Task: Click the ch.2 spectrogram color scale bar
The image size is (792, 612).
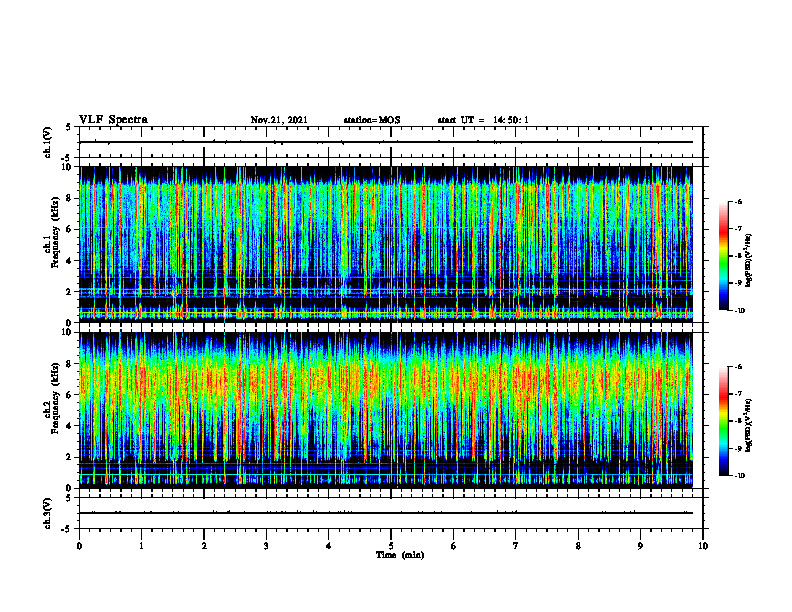Action: tap(723, 421)
